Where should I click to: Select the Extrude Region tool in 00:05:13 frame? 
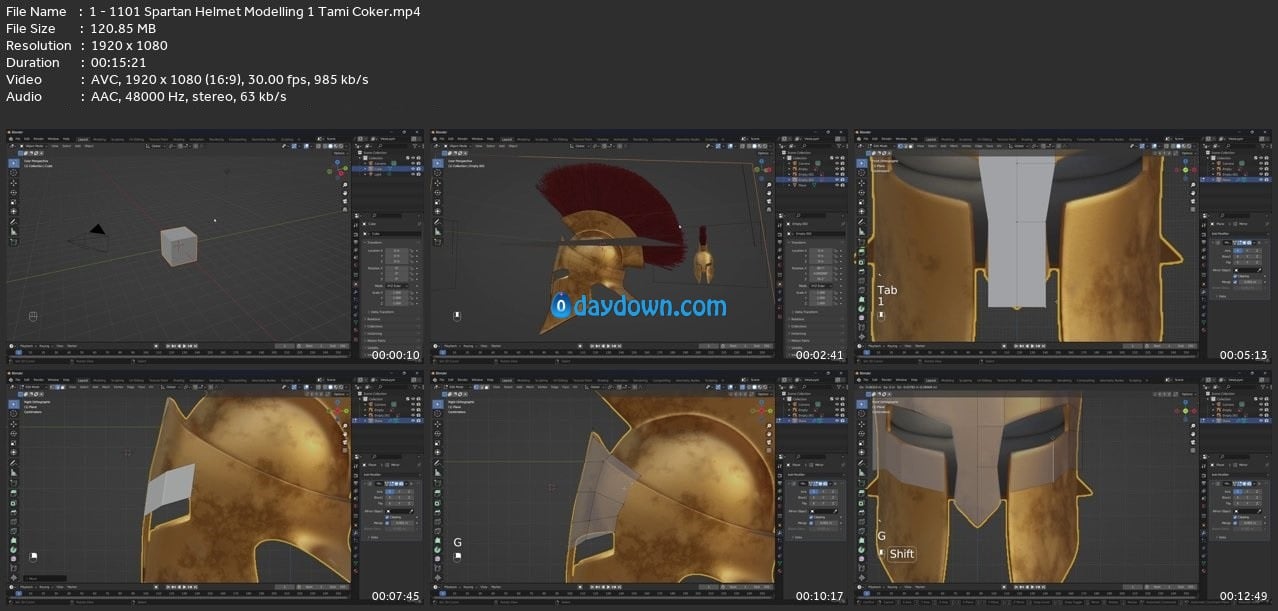tap(862, 252)
